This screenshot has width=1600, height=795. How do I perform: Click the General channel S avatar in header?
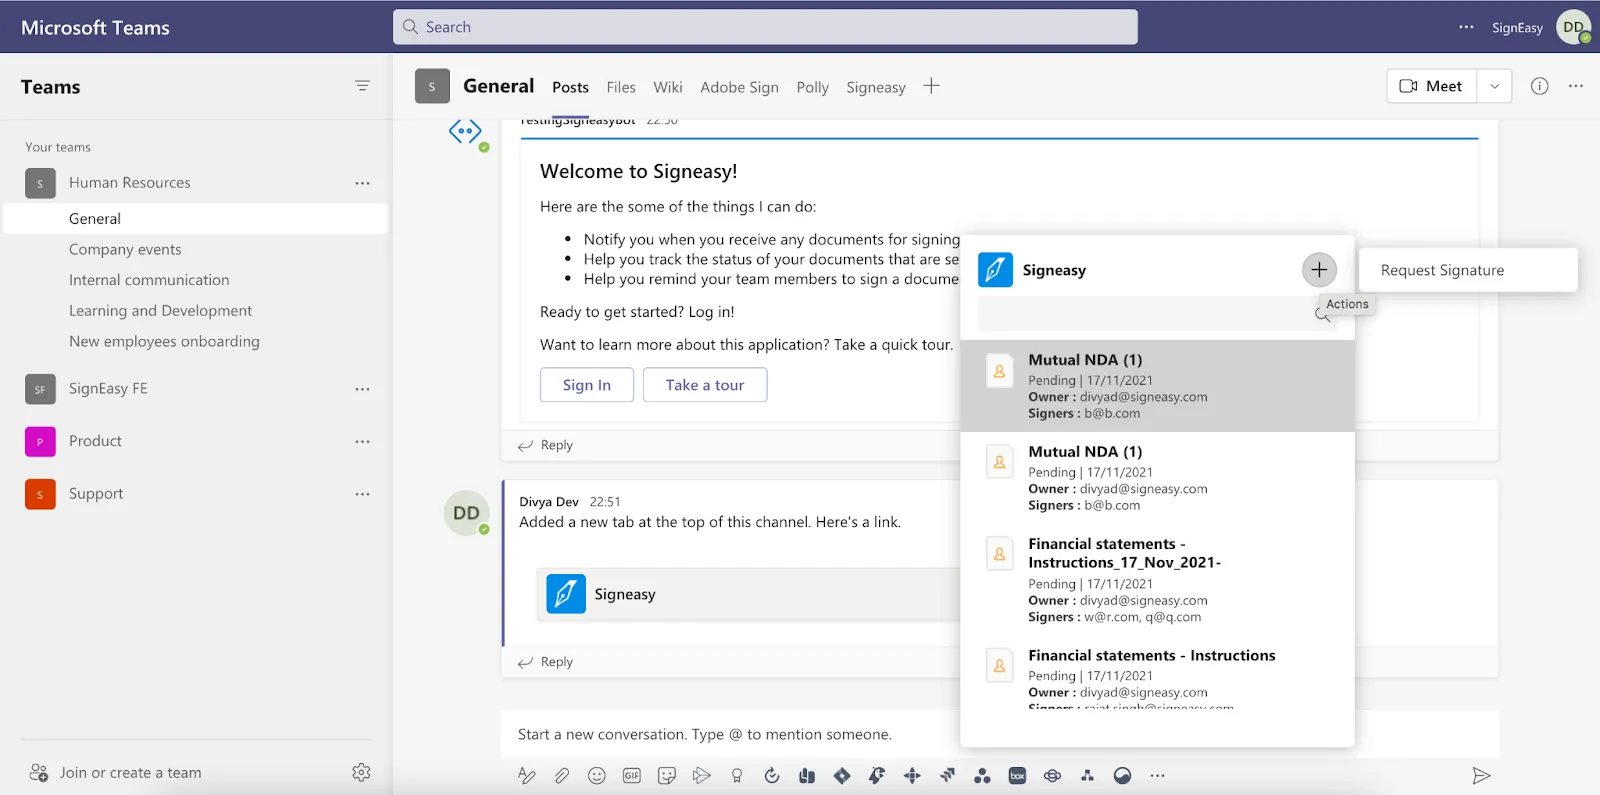[432, 86]
